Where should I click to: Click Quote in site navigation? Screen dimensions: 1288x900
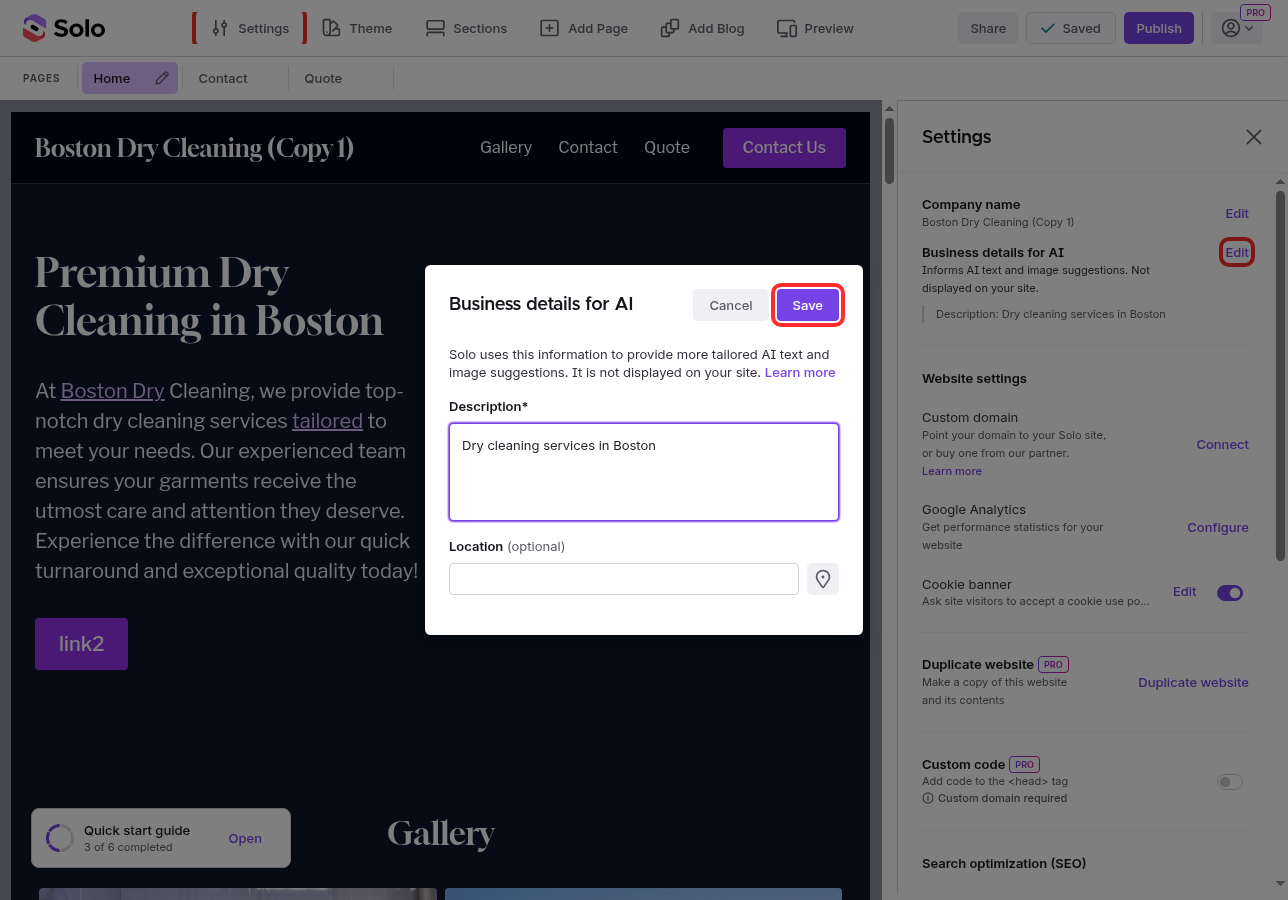pyautogui.click(x=667, y=147)
